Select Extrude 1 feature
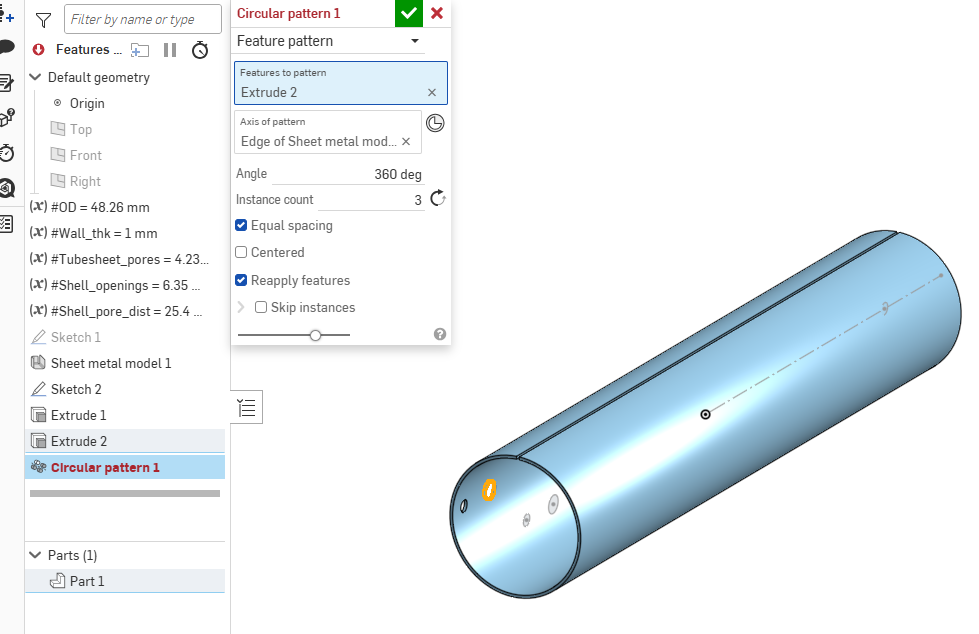979x634 pixels. pyautogui.click(x=78, y=415)
